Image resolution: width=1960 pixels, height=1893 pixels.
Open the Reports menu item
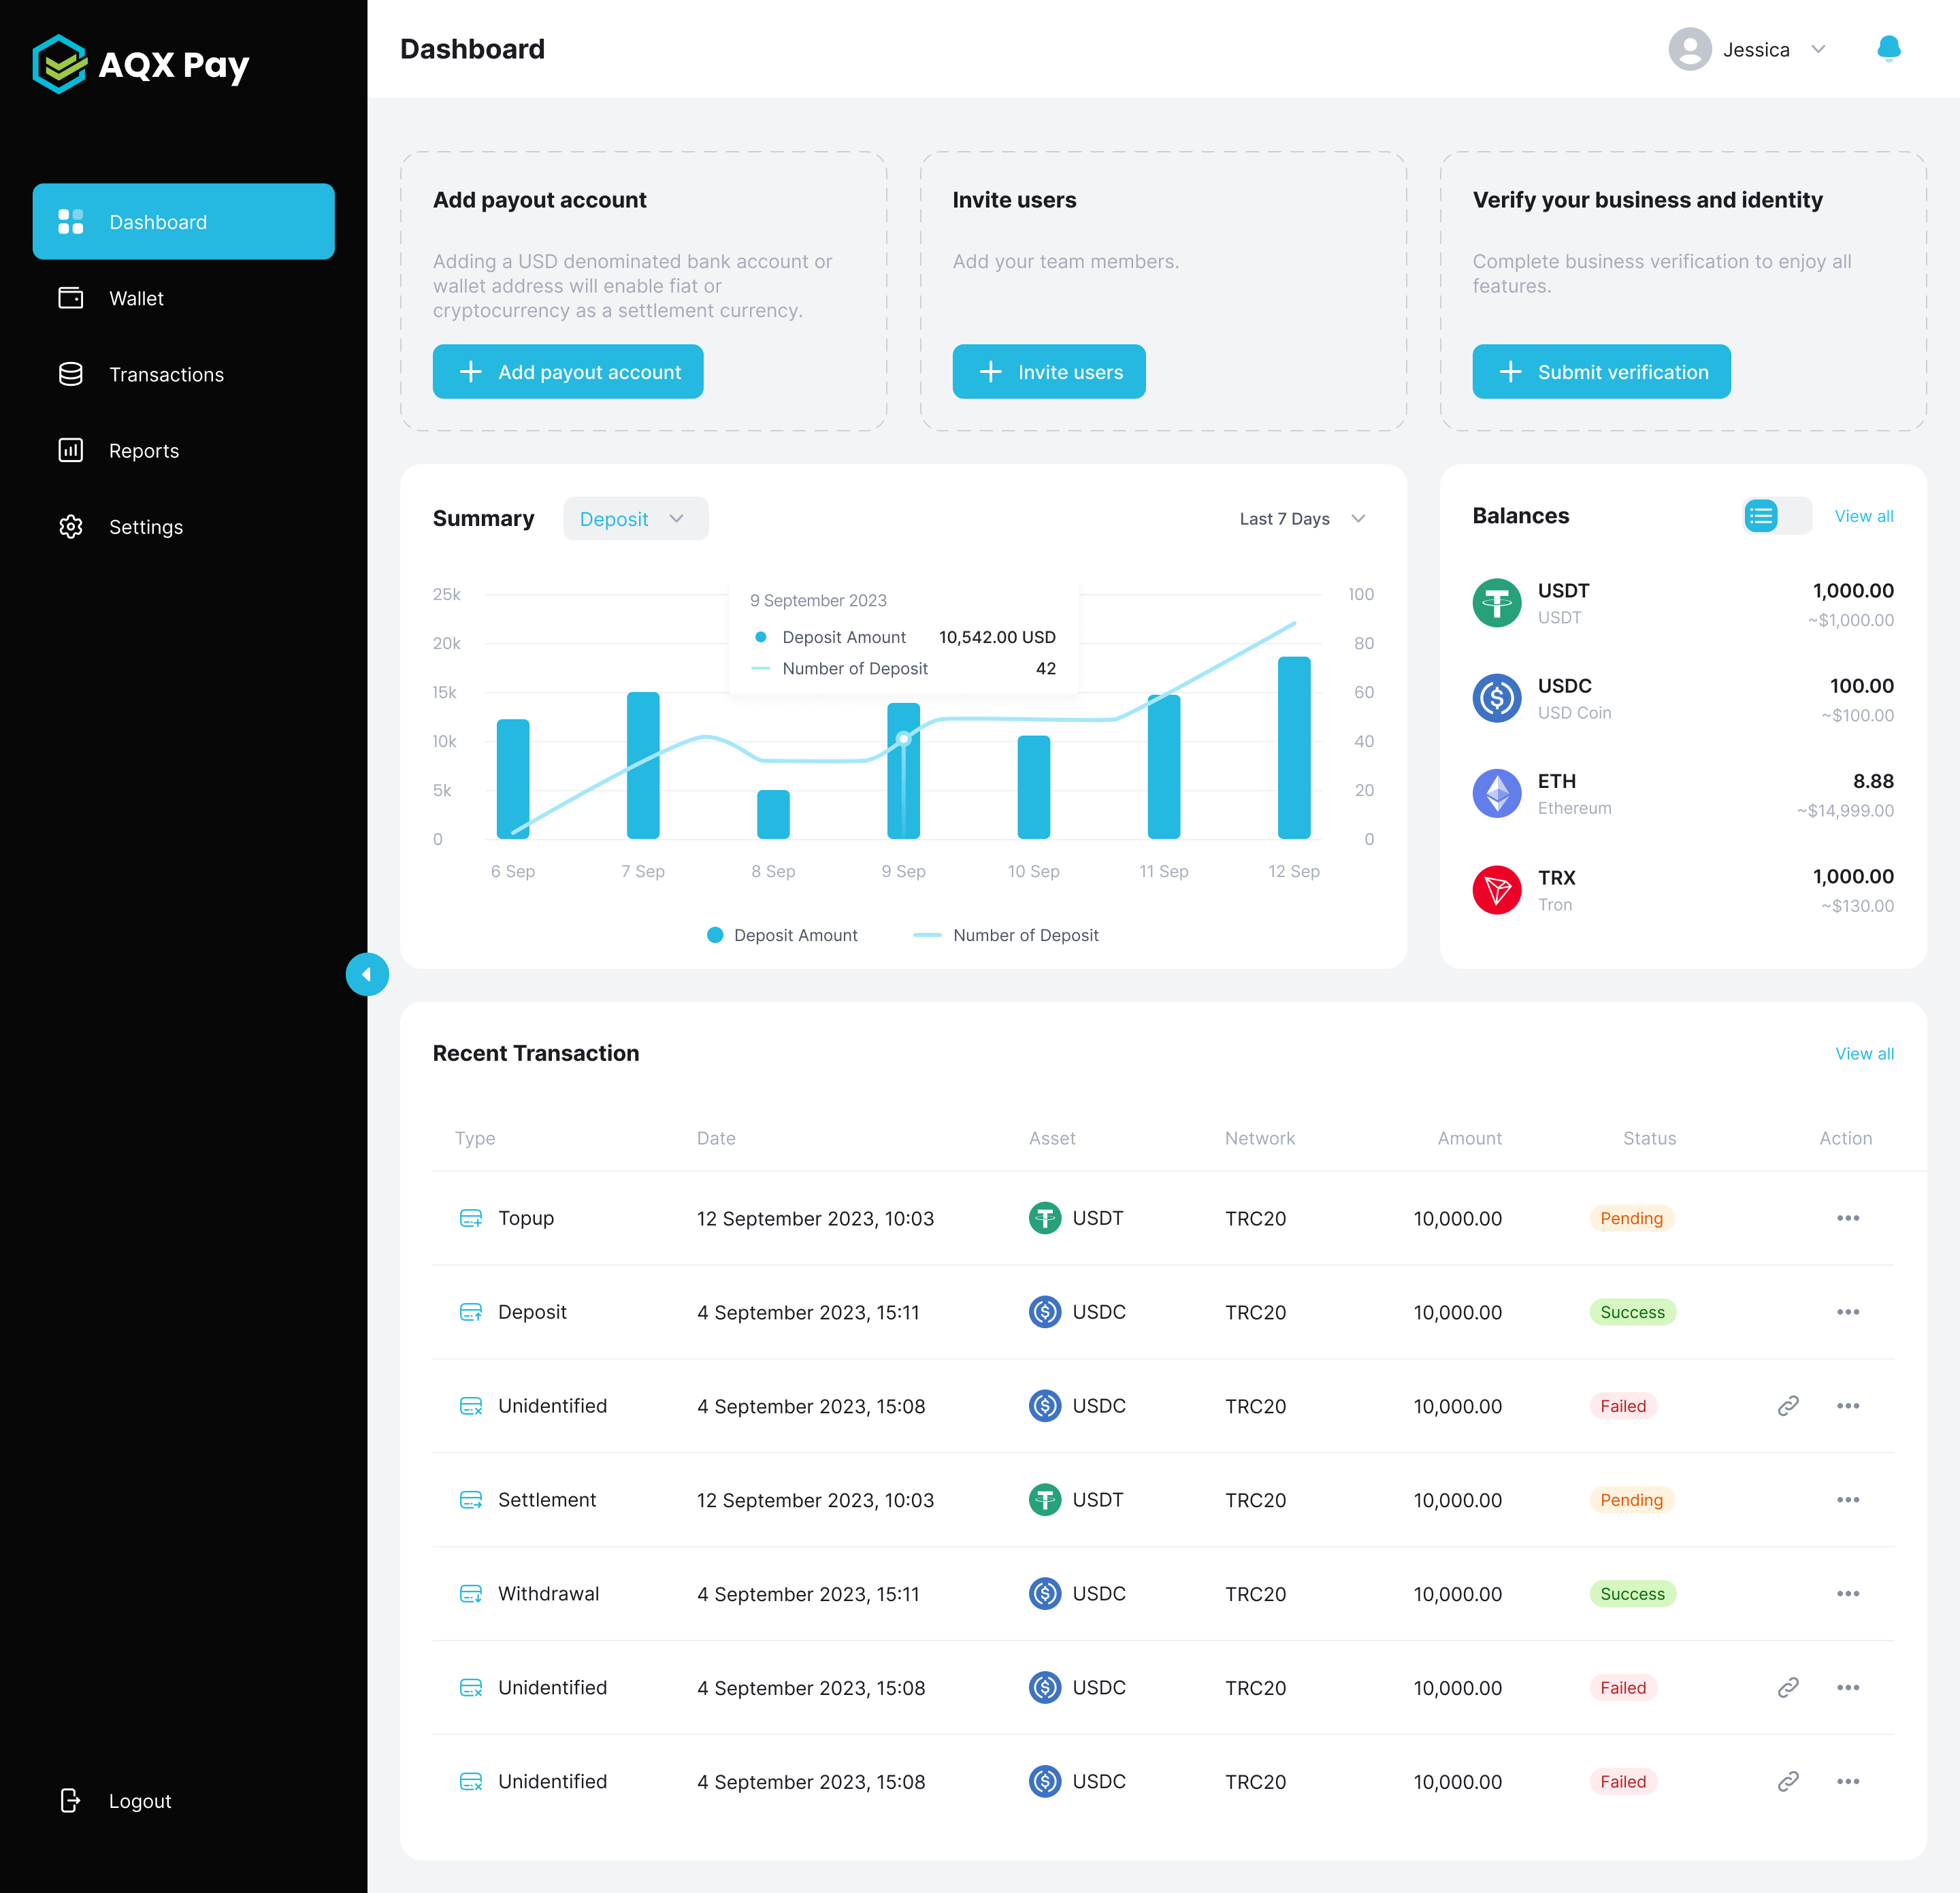pyautogui.click(x=184, y=451)
